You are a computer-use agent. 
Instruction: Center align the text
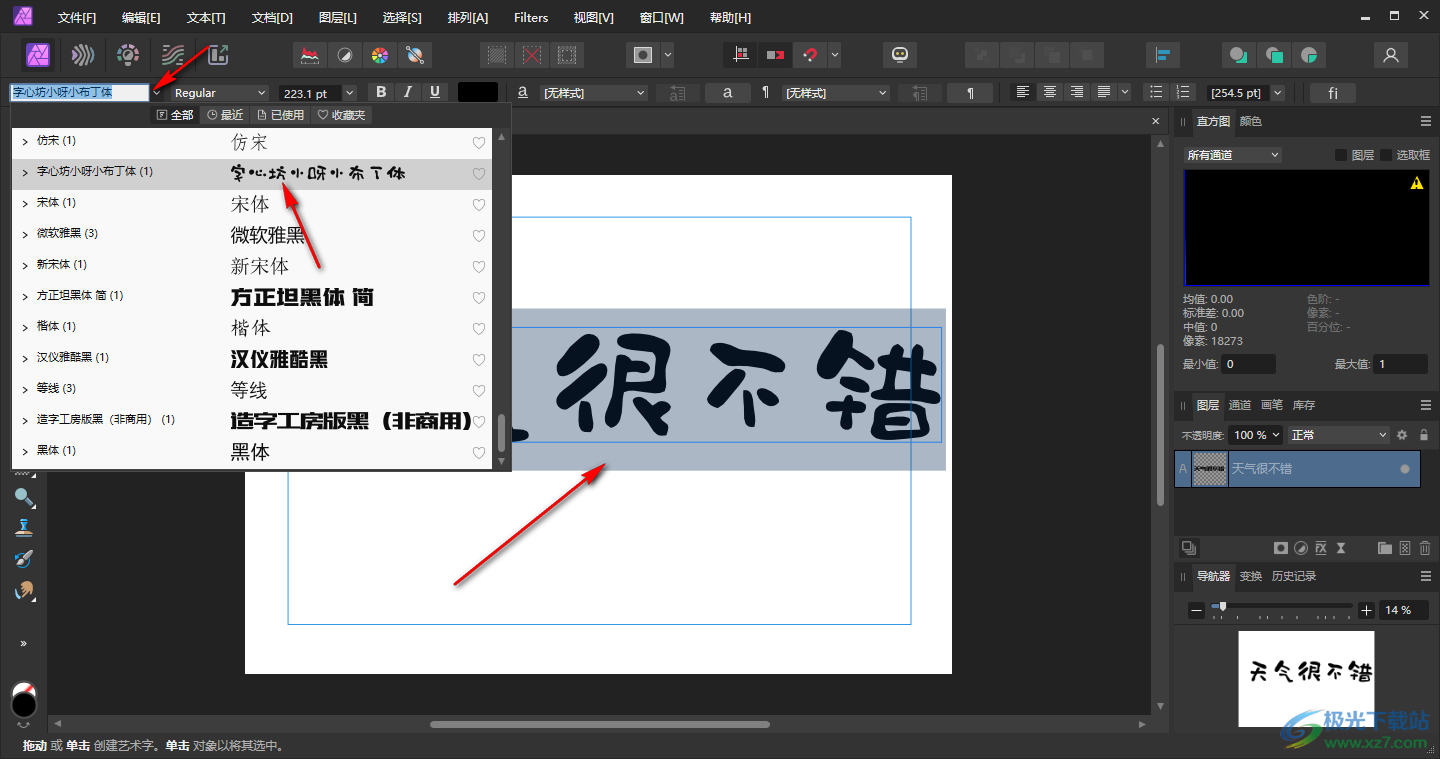pos(1049,93)
